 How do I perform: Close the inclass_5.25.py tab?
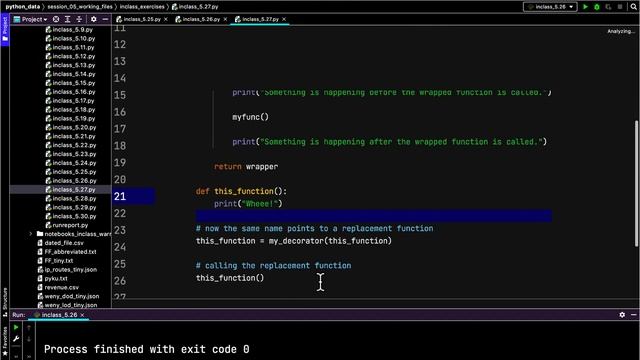click(x=166, y=19)
